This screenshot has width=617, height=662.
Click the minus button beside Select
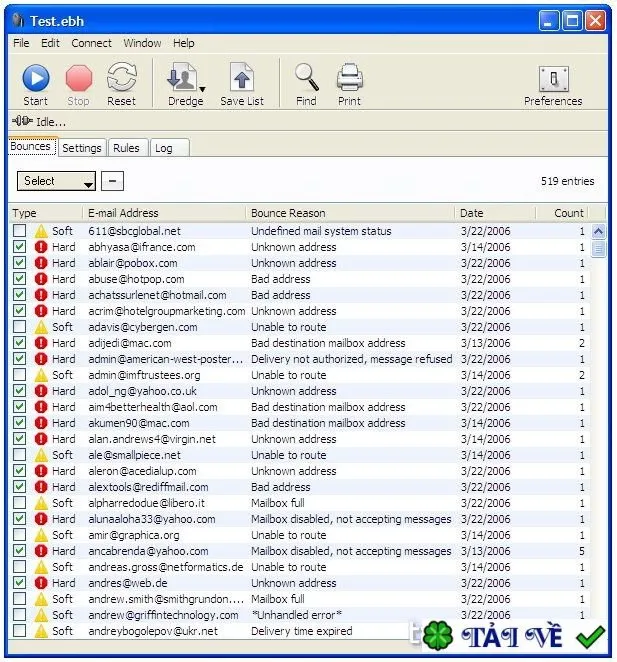click(x=112, y=181)
